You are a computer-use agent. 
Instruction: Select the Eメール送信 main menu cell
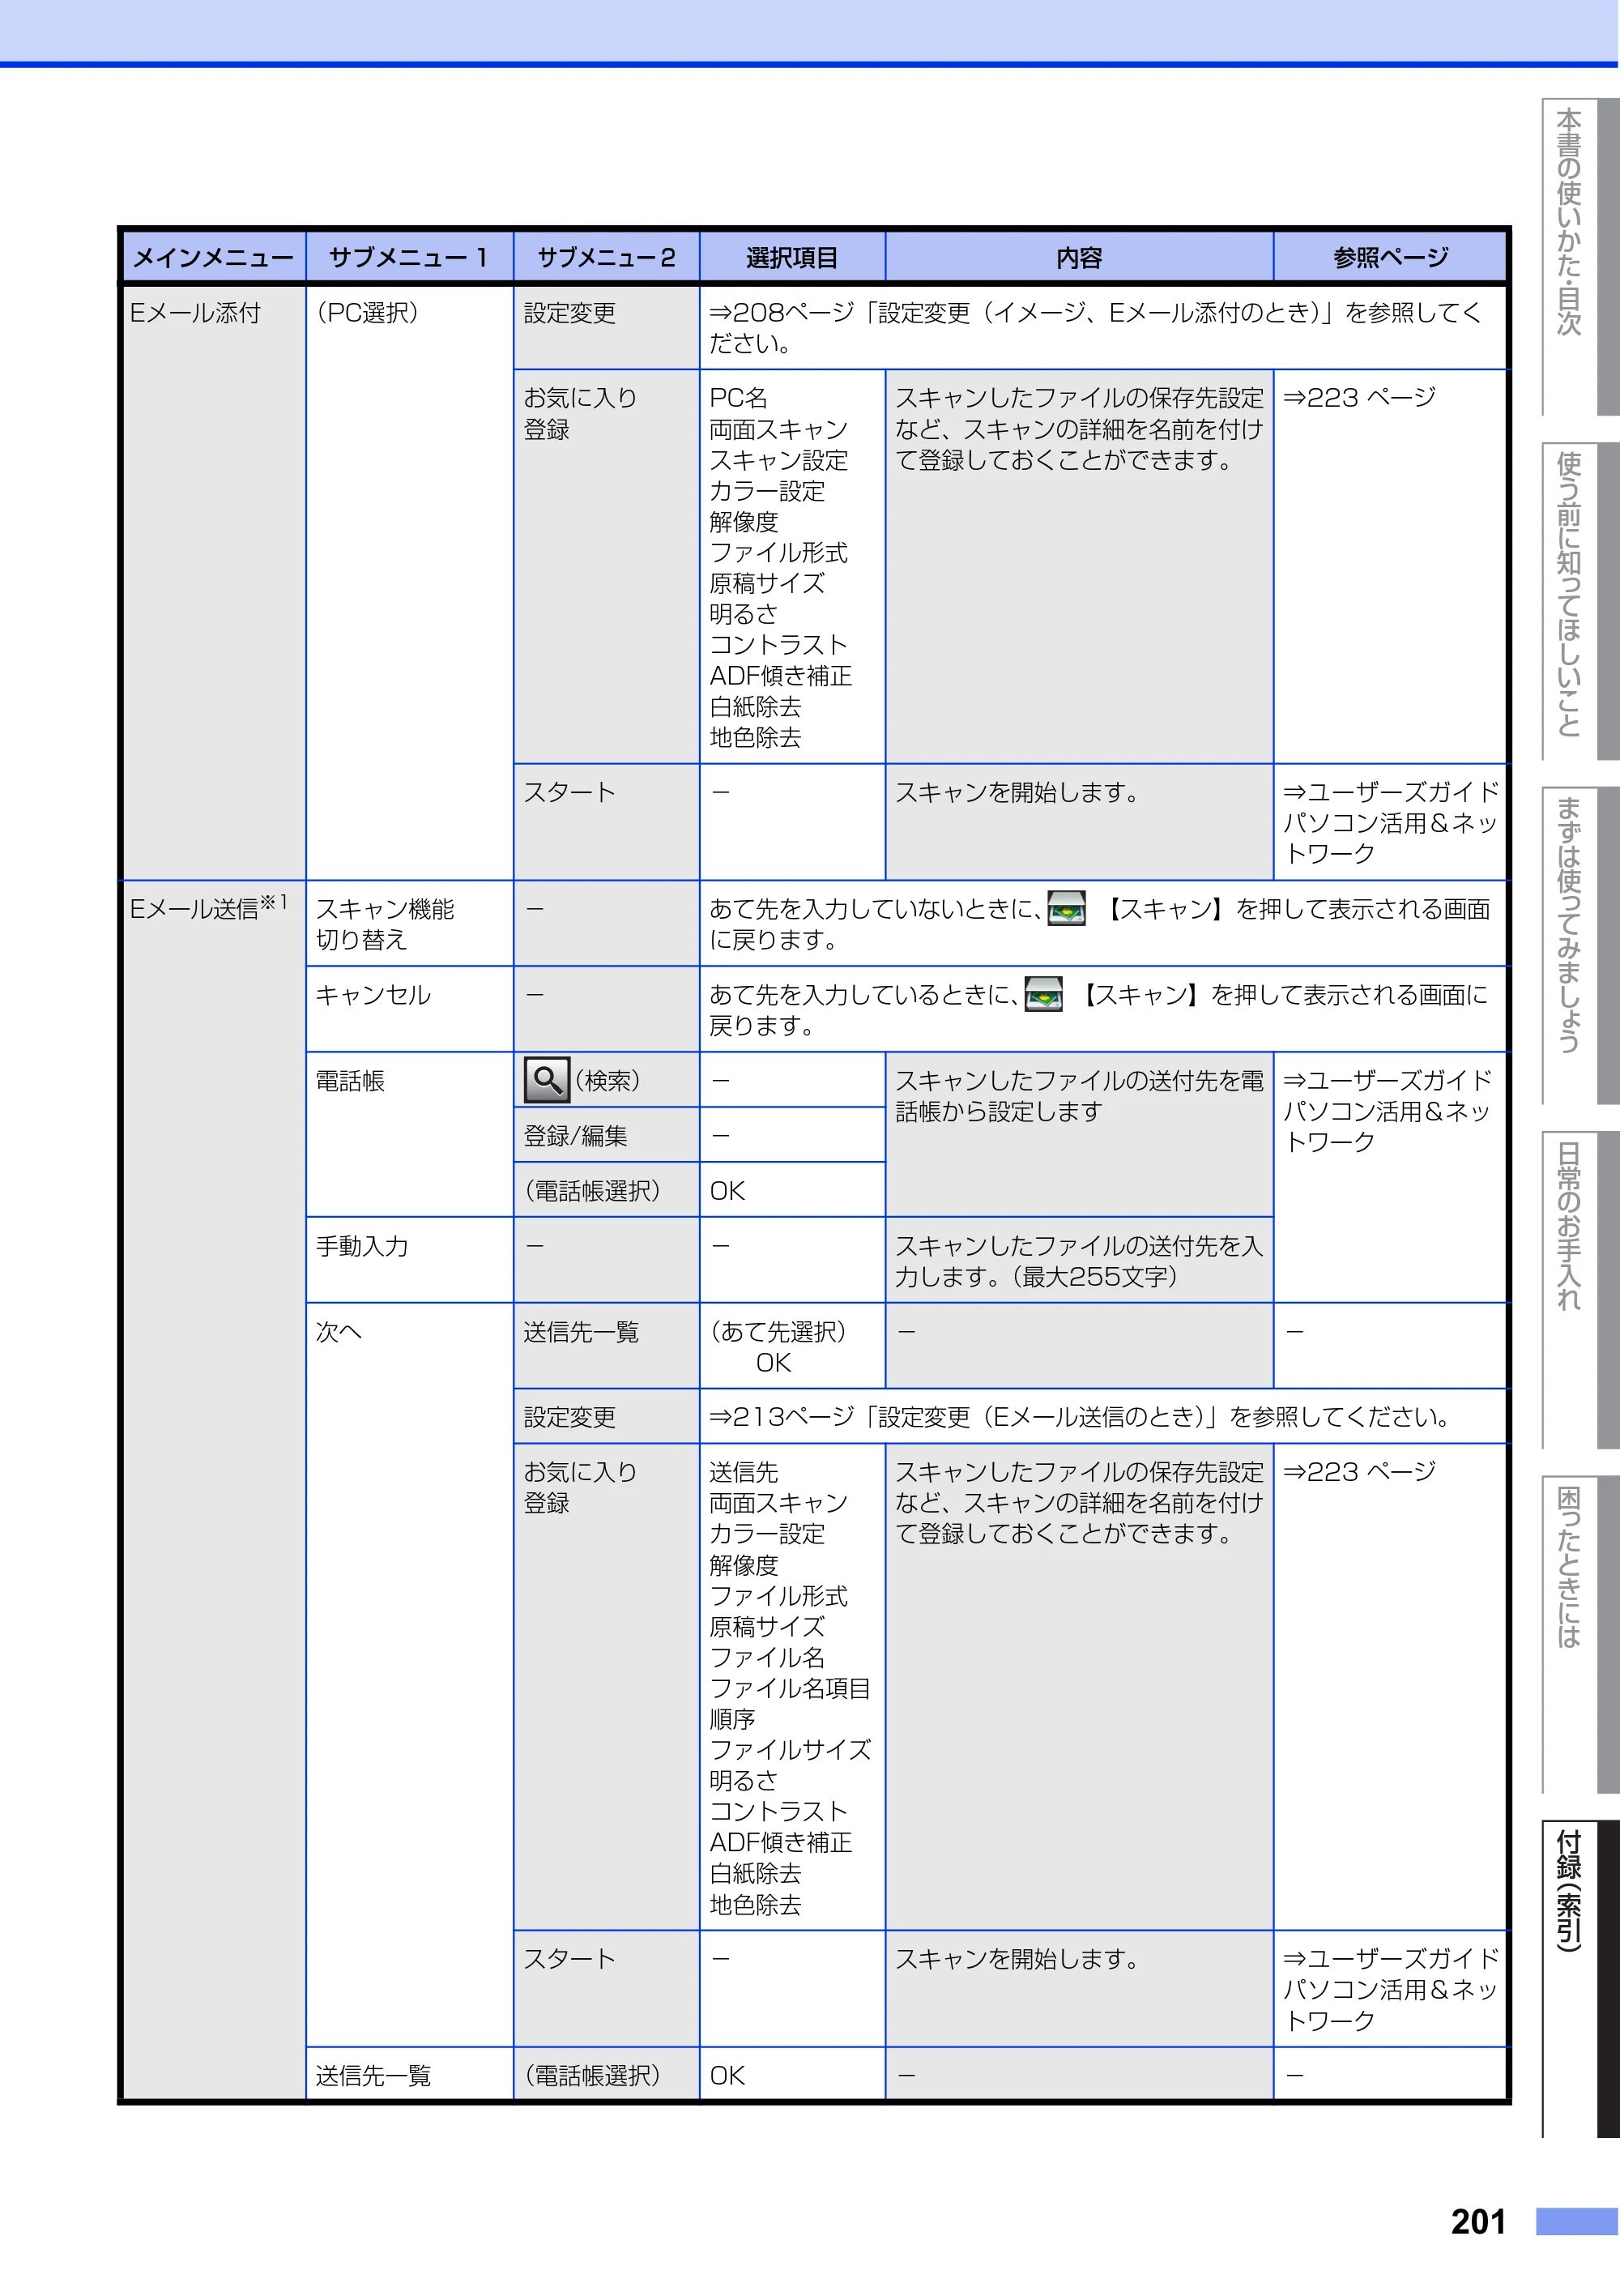pyautogui.click(x=213, y=1490)
